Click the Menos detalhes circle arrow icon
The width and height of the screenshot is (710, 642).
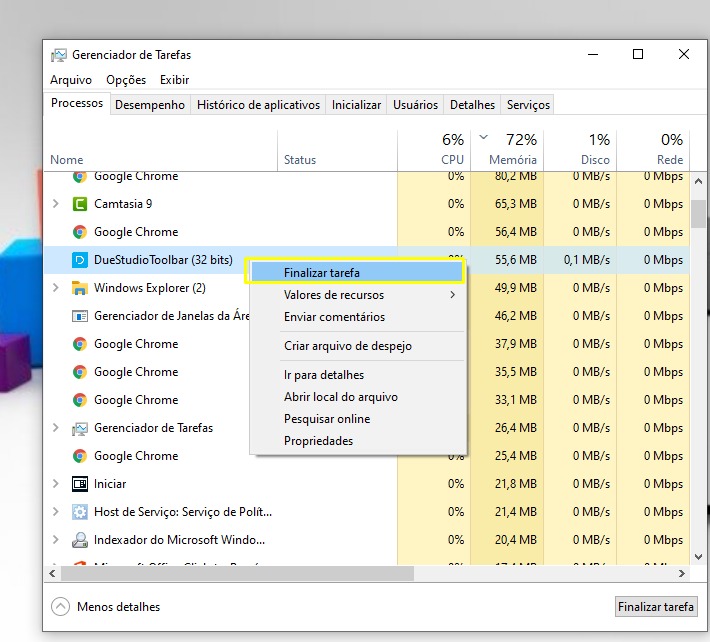click(x=60, y=607)
